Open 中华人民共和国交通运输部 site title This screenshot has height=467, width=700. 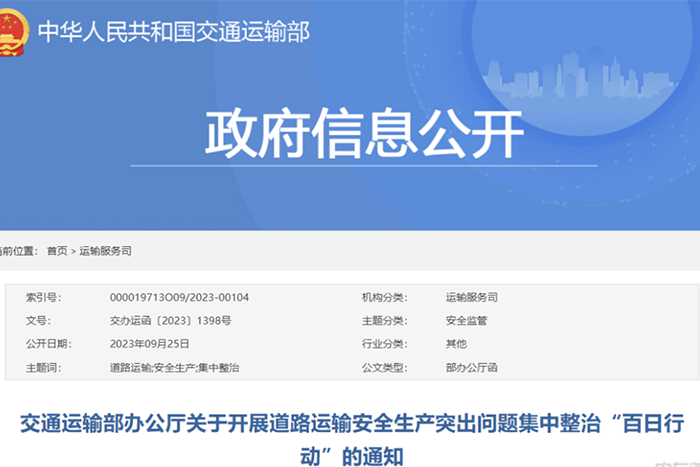(x=174, y=32)
